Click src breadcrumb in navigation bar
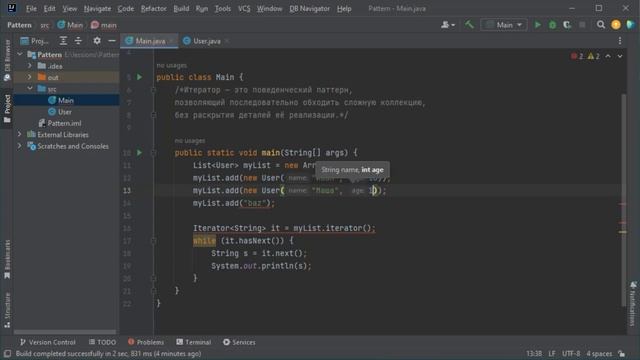640x360 pixels. point(44,25)
